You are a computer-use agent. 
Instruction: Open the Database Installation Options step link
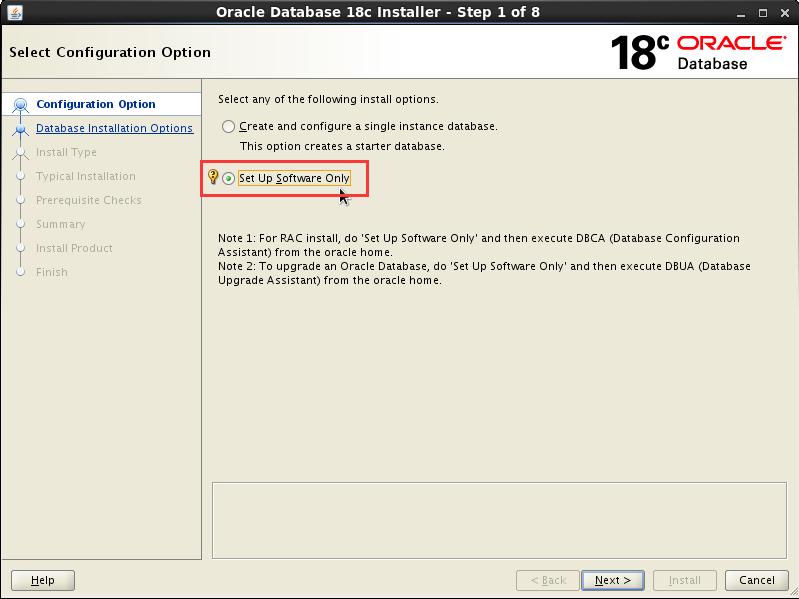(x=114, y=128)
